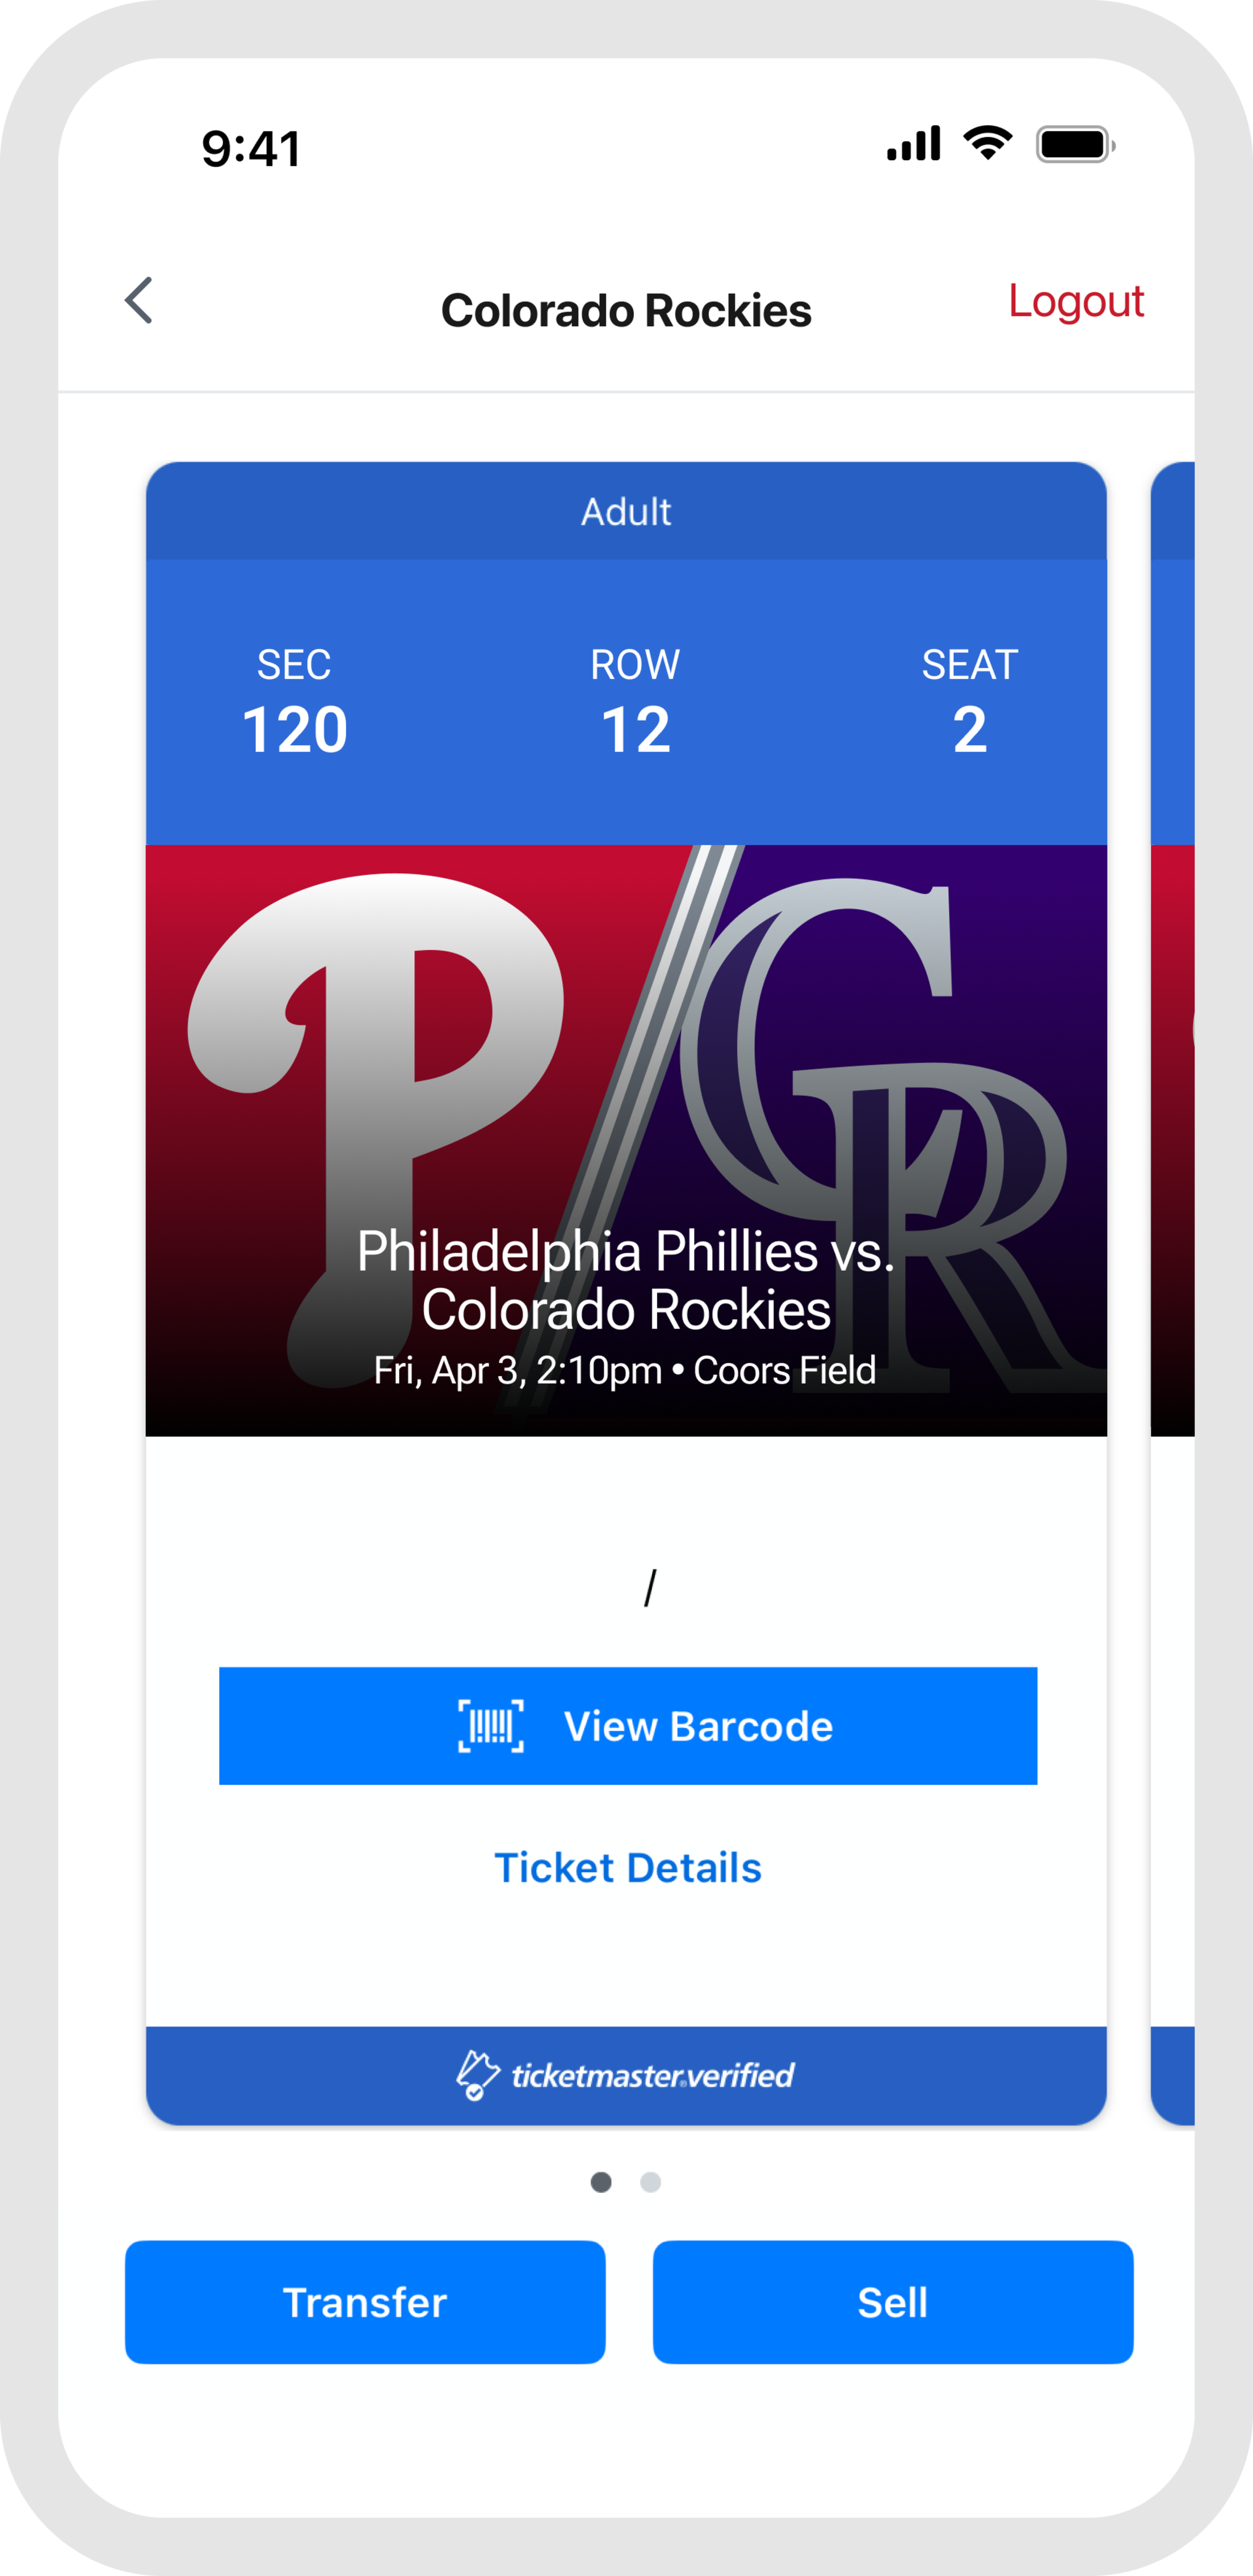
Task: Tap the Adult ticket type header
Action: pyautogui.click(x=626, y=512)
